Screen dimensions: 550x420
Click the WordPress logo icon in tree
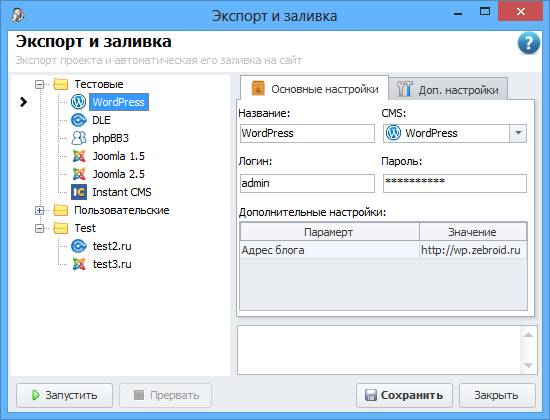click(79, 102)
